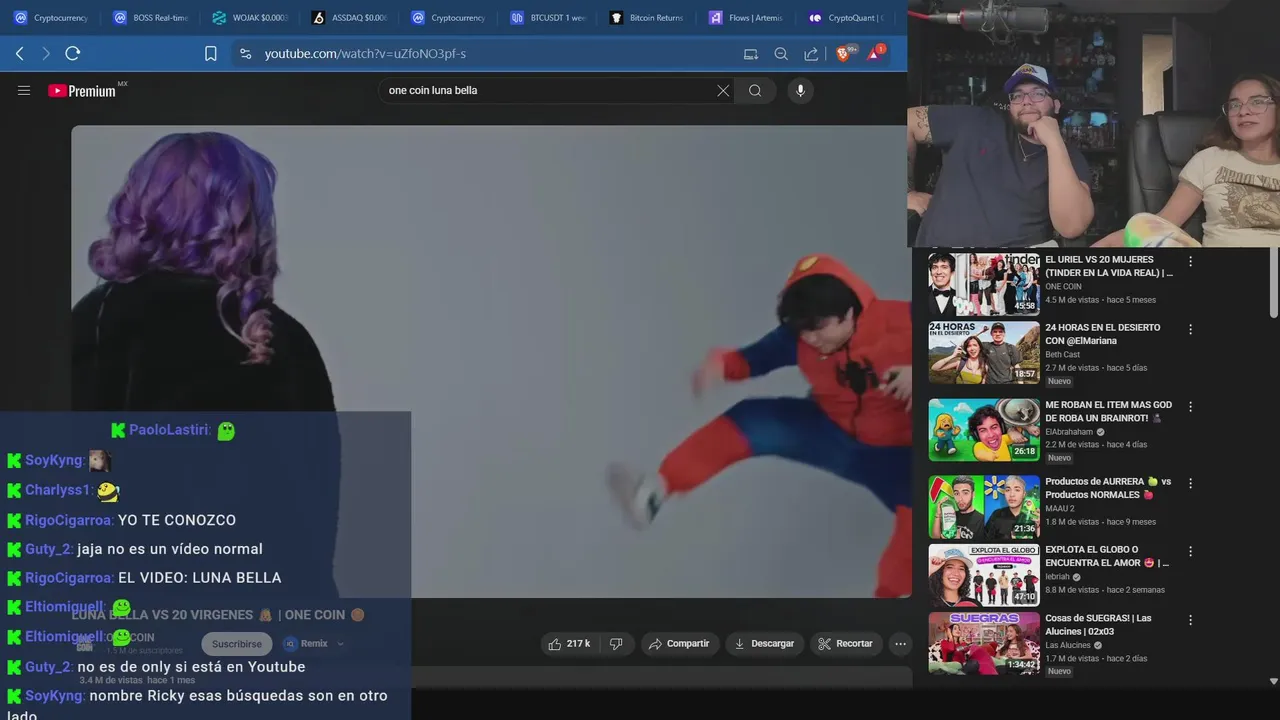Screen dimensions: 1280x720
Task: Open the ONE COIN channel link in sidebar
Action: coord(1063,286)
